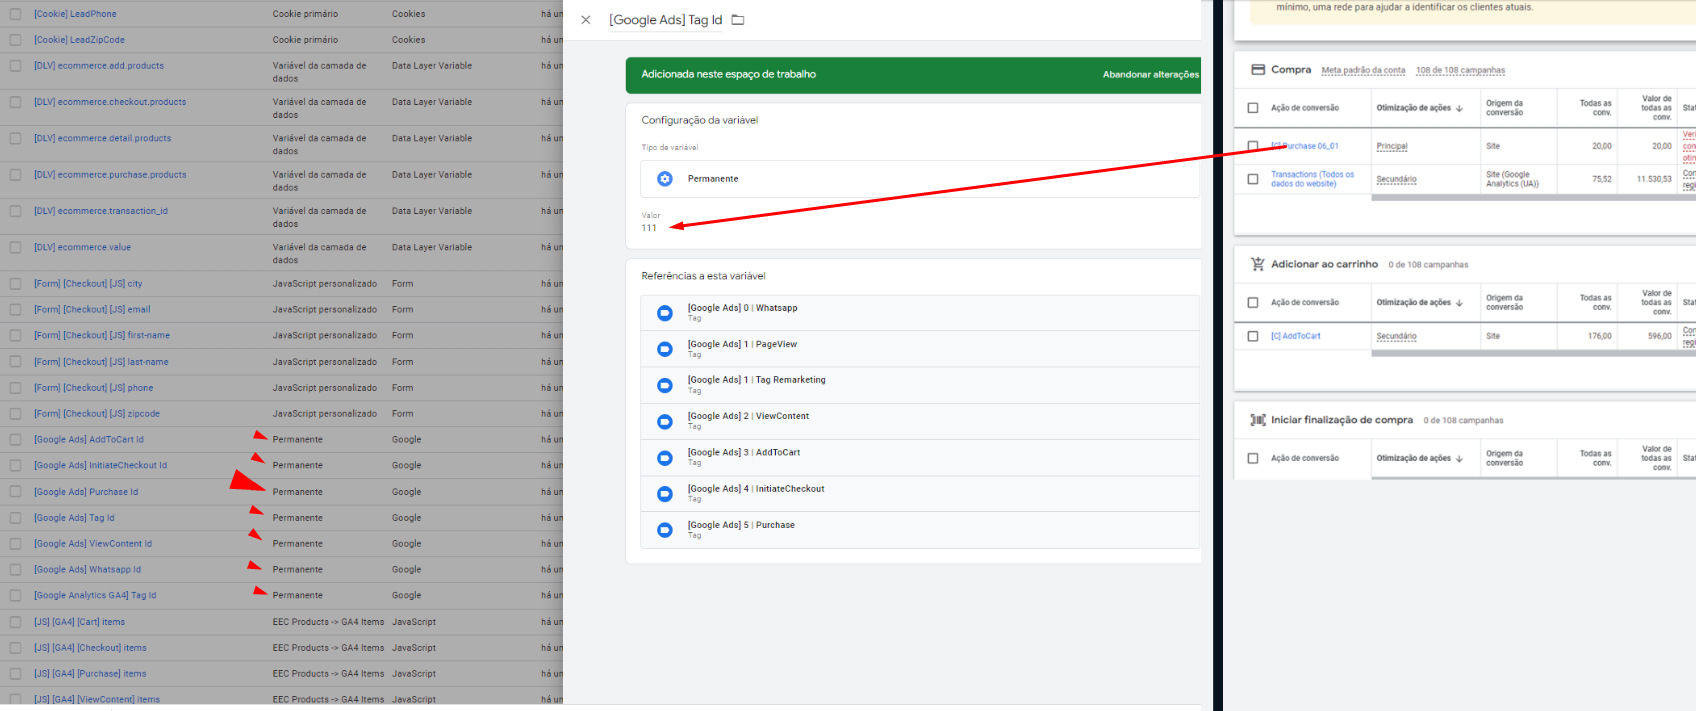This screenshot has height=711, width=1696.
Task: Click the Valor field showing 111
Action: (x=650, y=228)
